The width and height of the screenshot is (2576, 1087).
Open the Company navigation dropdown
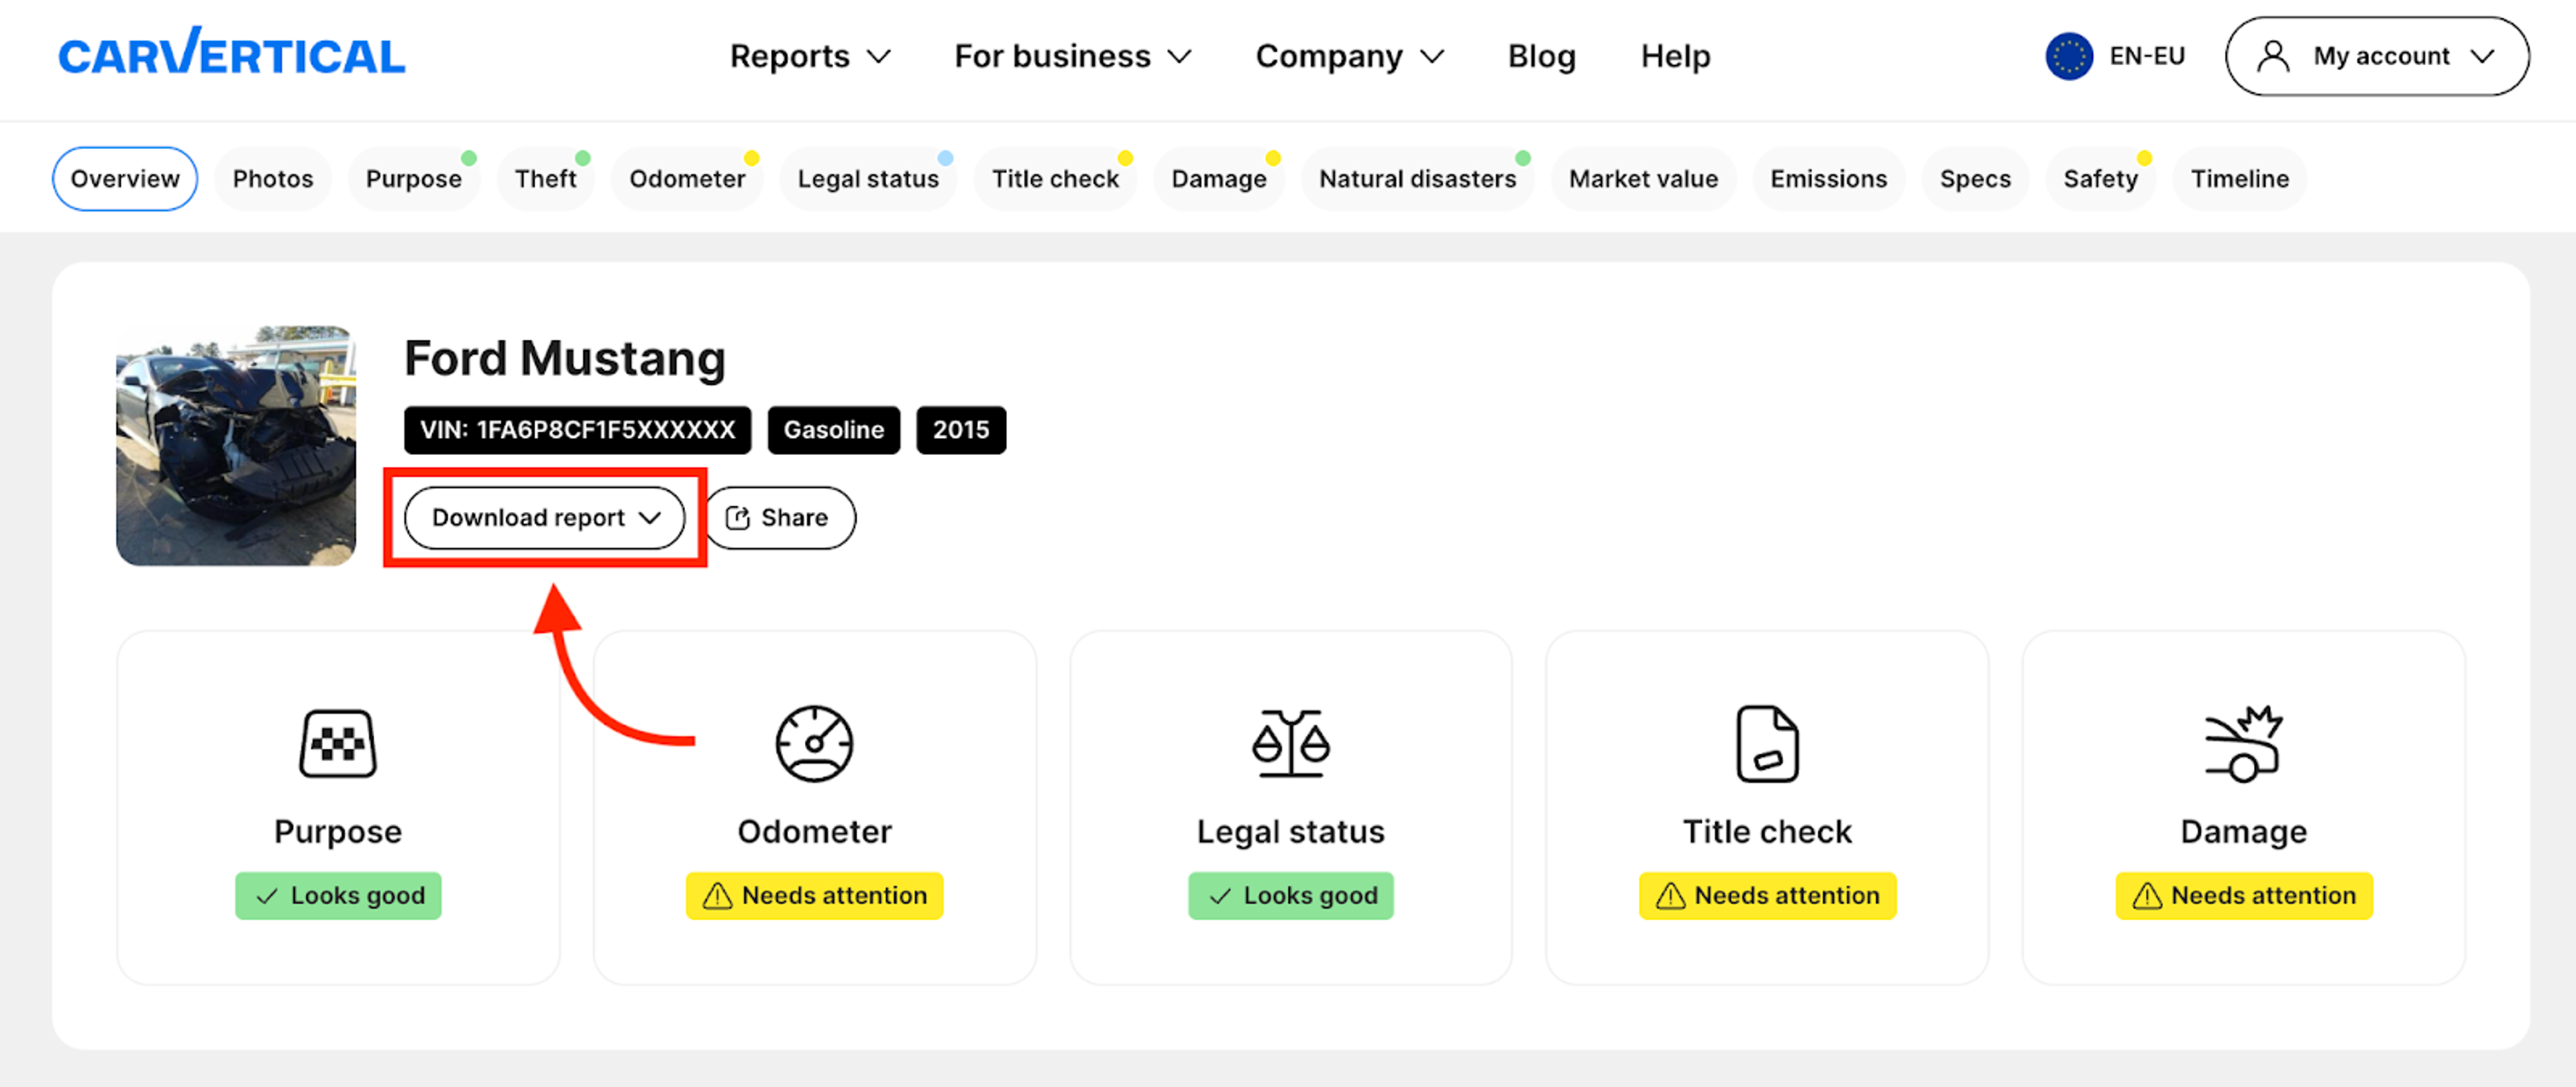click(1349, 56)
